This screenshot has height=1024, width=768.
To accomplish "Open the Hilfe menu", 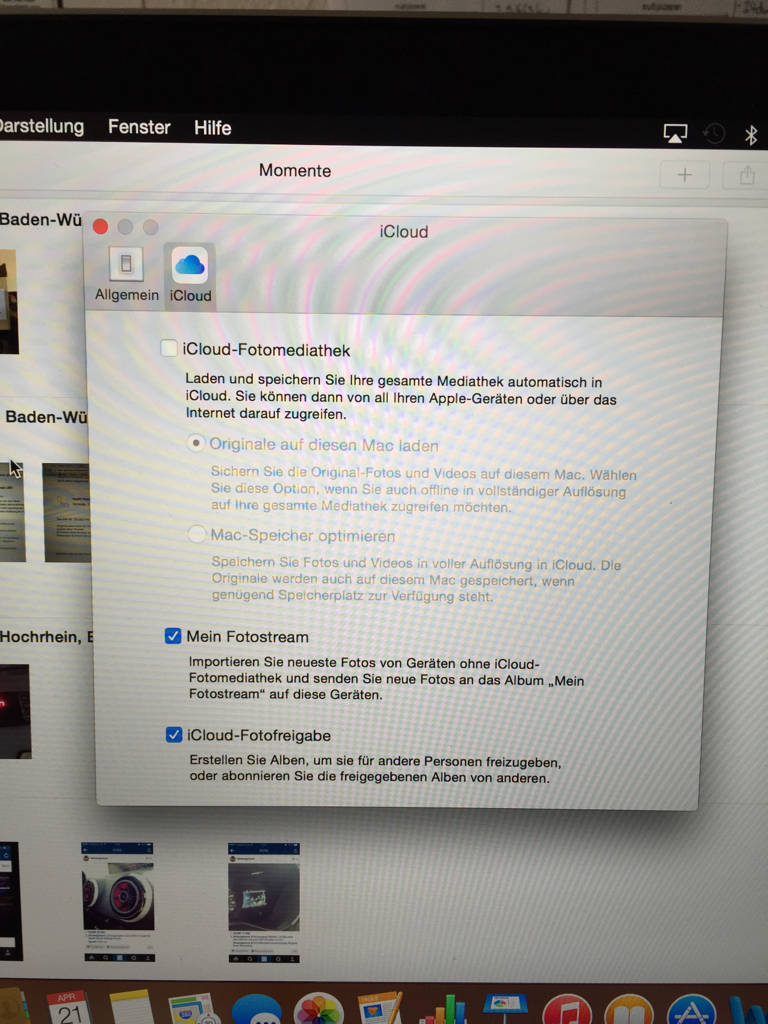I will pos(213,127).
